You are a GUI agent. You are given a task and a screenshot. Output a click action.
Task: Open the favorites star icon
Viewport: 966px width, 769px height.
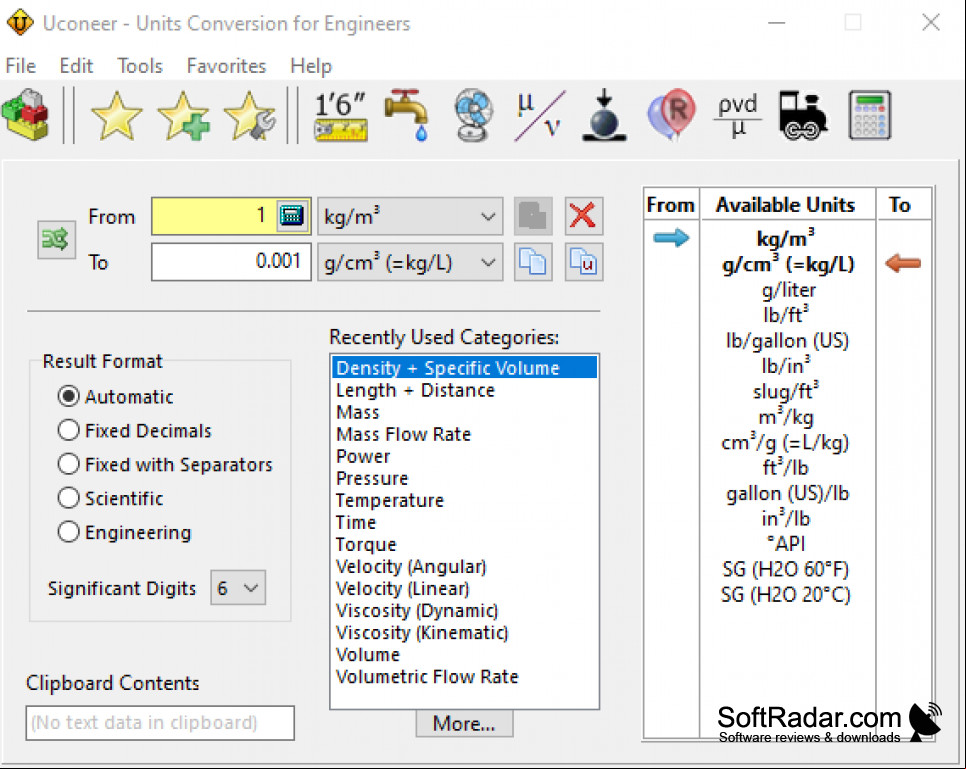116,116
